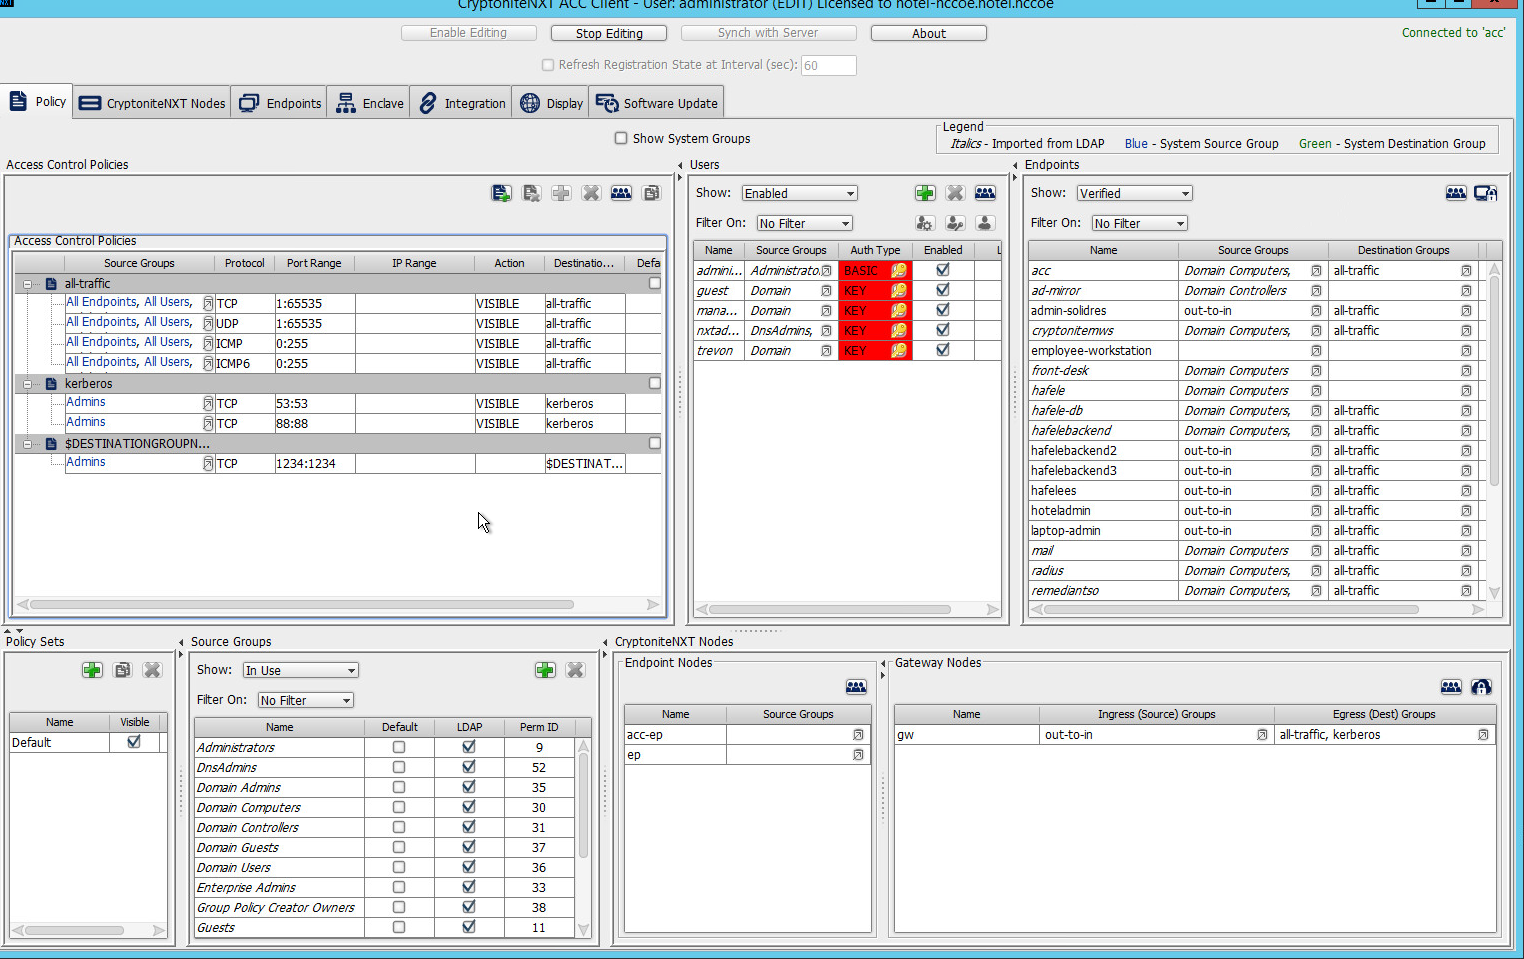Click the Auth Type column header in Users
1524x959 pixels.
875,250
